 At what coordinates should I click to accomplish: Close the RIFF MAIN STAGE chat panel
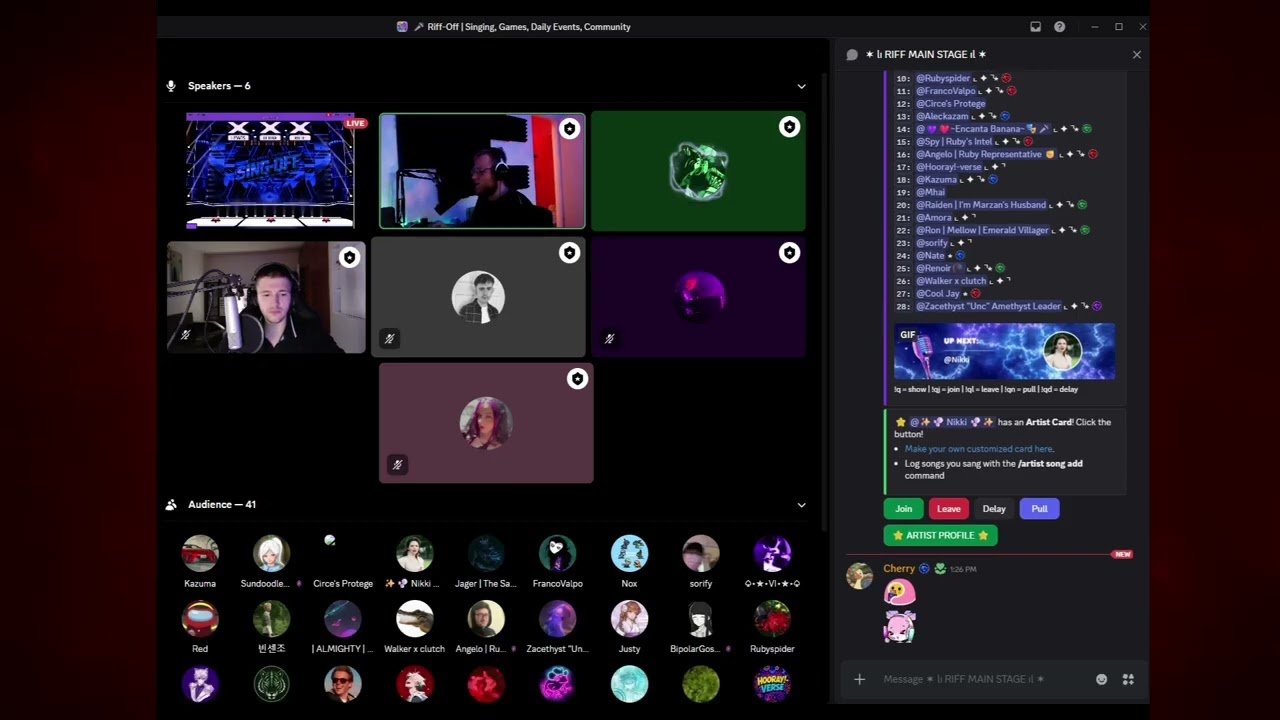[1136, 55]
